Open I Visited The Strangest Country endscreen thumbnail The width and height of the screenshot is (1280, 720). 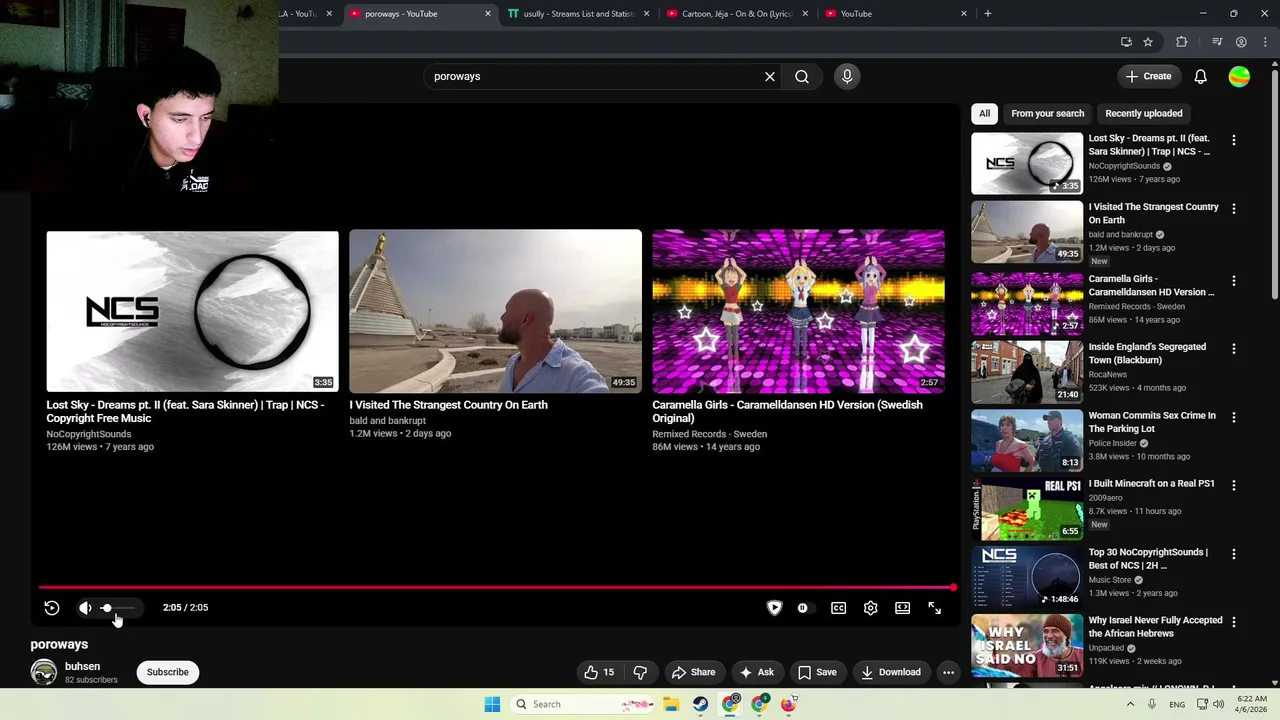point(495,312)
